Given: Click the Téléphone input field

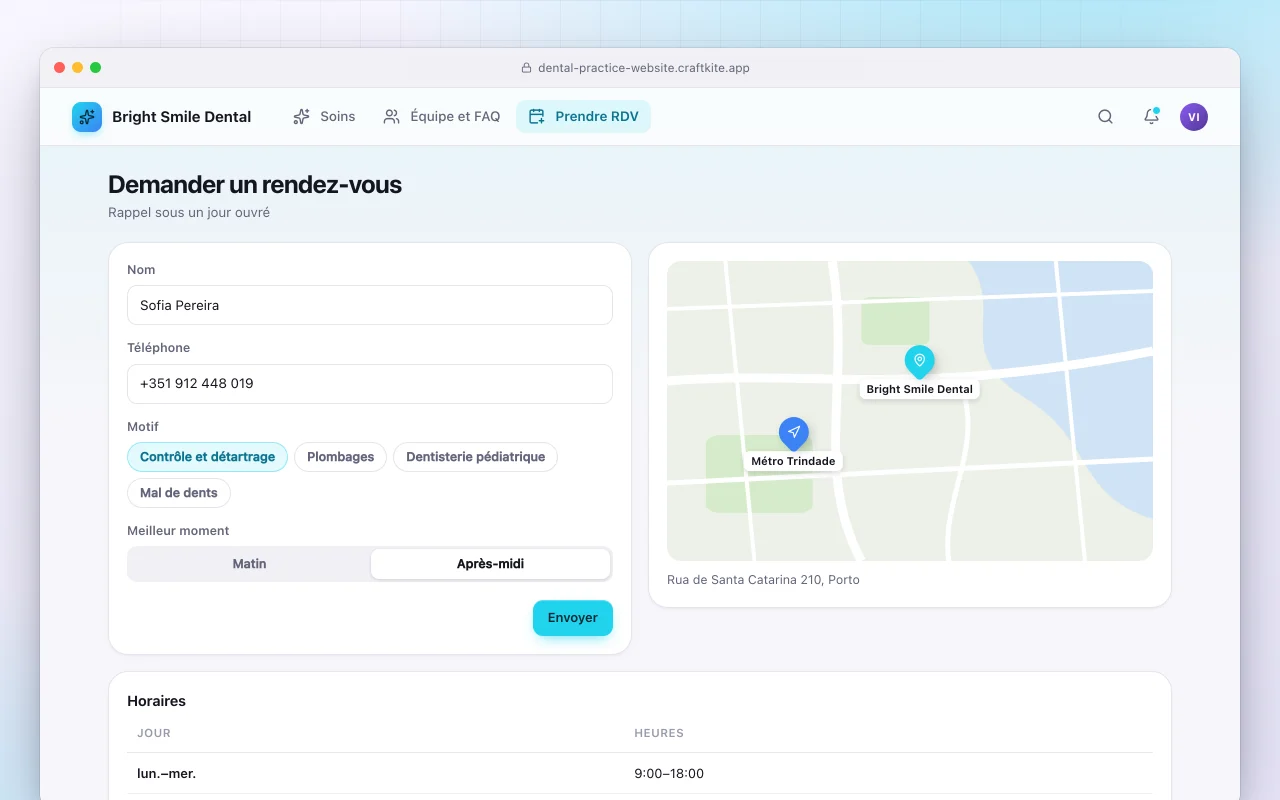Looking at the screenshot, I should 370,384.
